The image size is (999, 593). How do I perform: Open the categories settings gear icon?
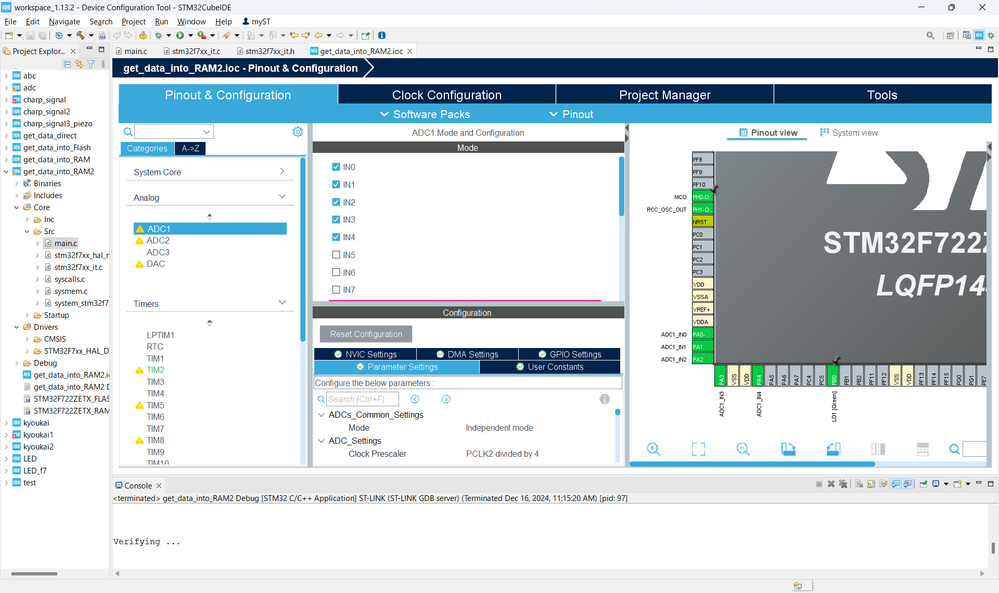tap(298, 132)
